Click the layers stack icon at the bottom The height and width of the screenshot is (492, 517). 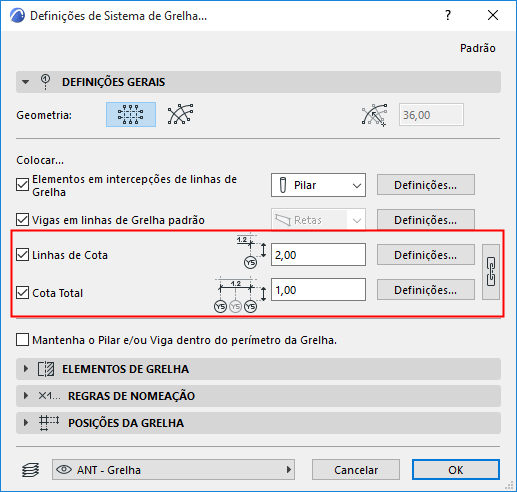tap(30, 470)
